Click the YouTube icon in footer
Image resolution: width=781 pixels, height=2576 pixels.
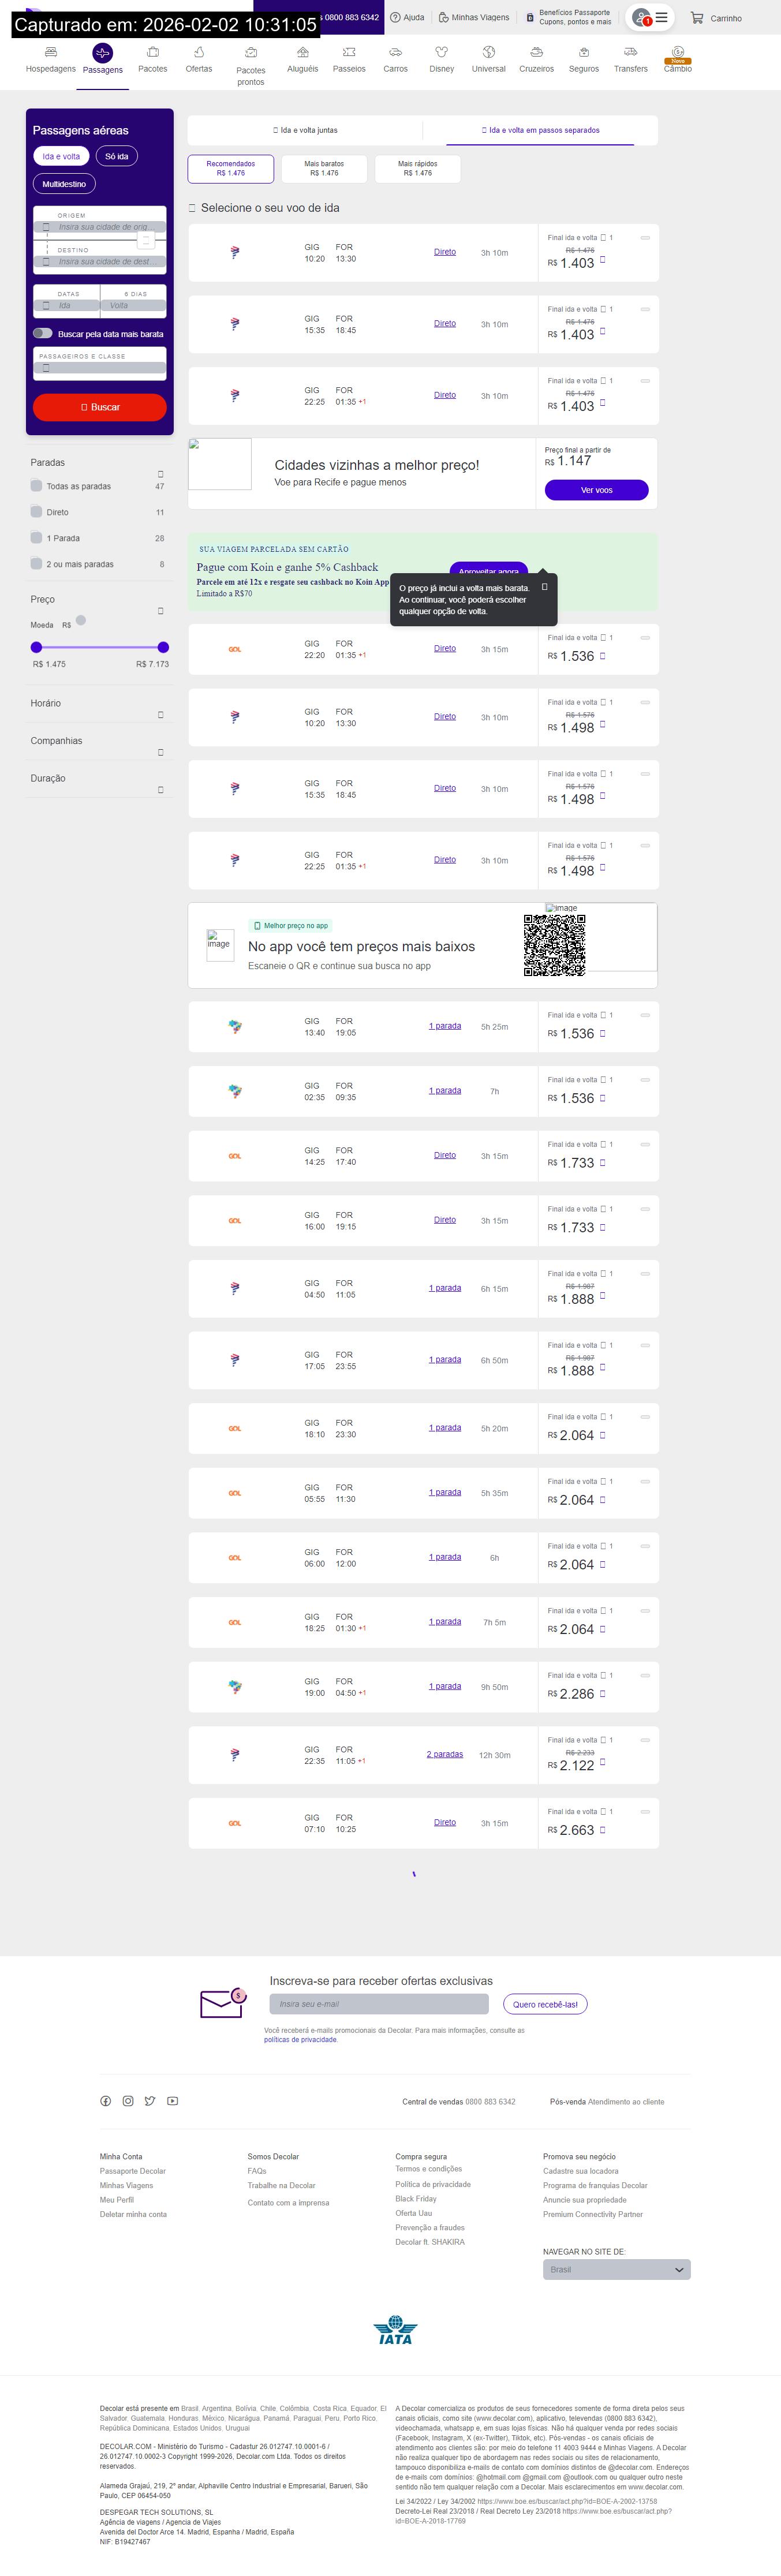click(x=173, y=2101)
